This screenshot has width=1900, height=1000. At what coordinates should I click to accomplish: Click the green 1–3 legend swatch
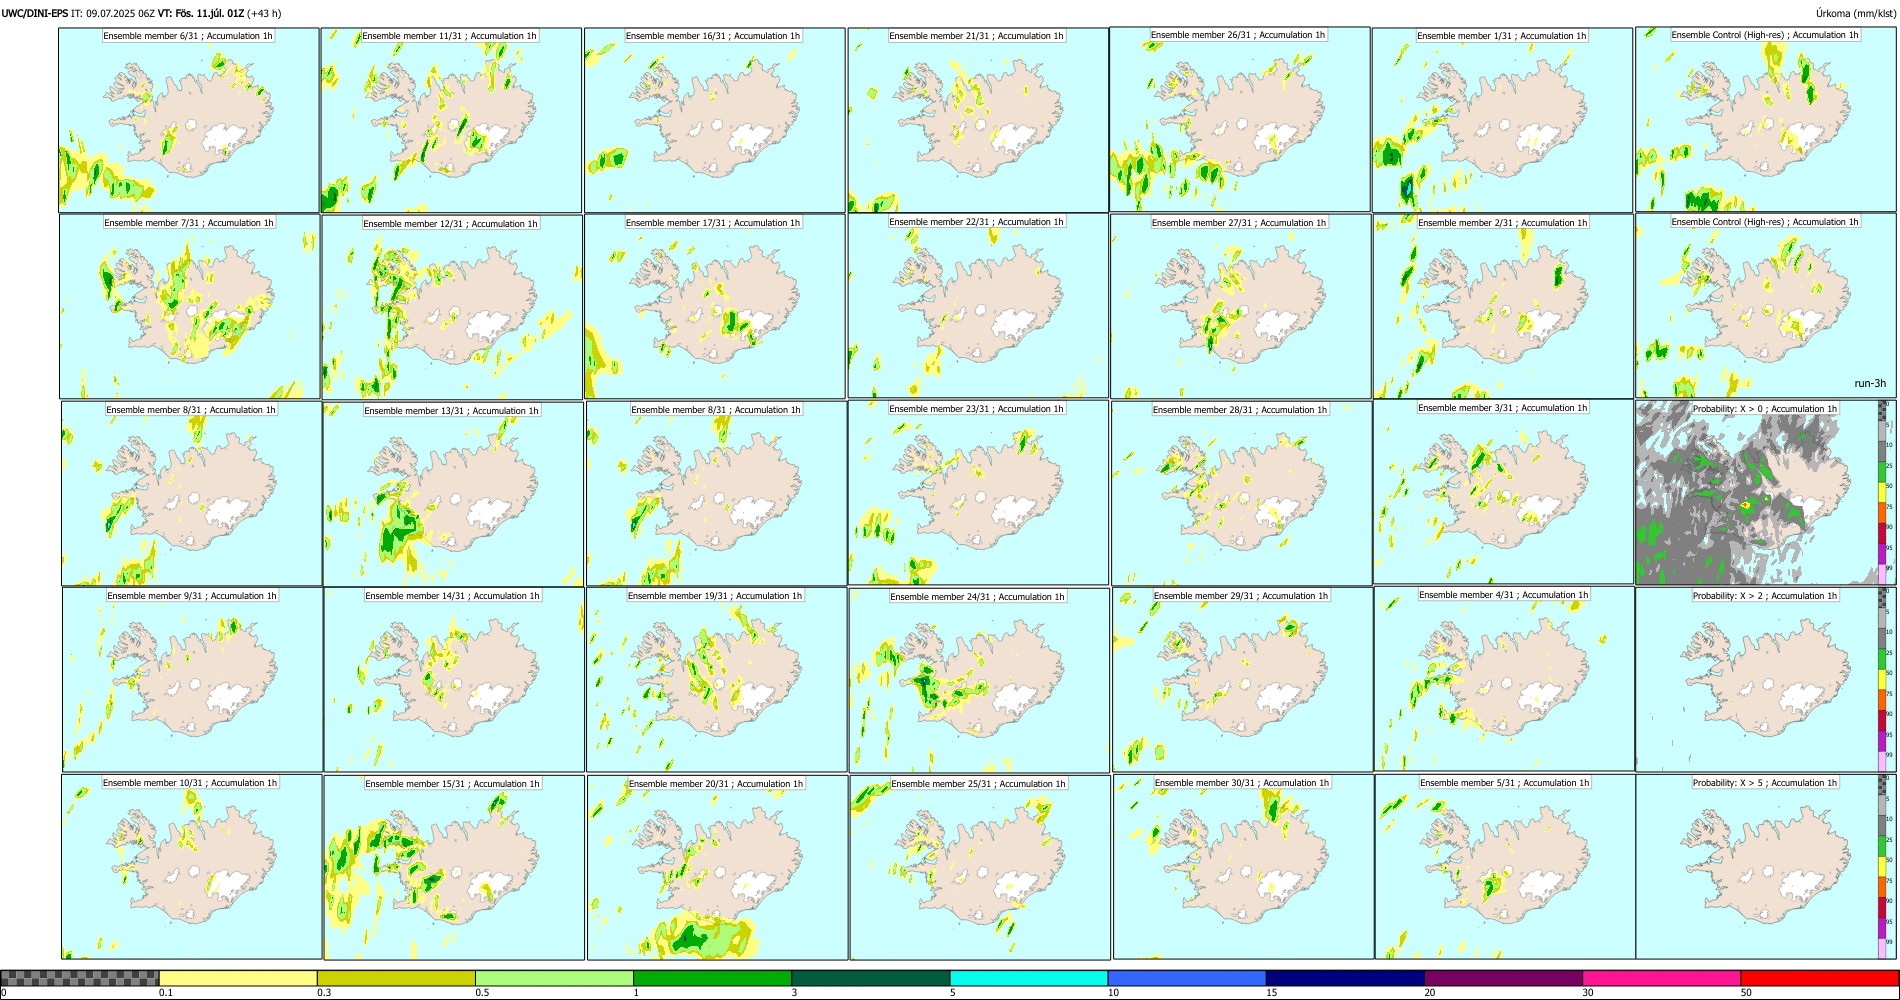(x=712, y=978)
